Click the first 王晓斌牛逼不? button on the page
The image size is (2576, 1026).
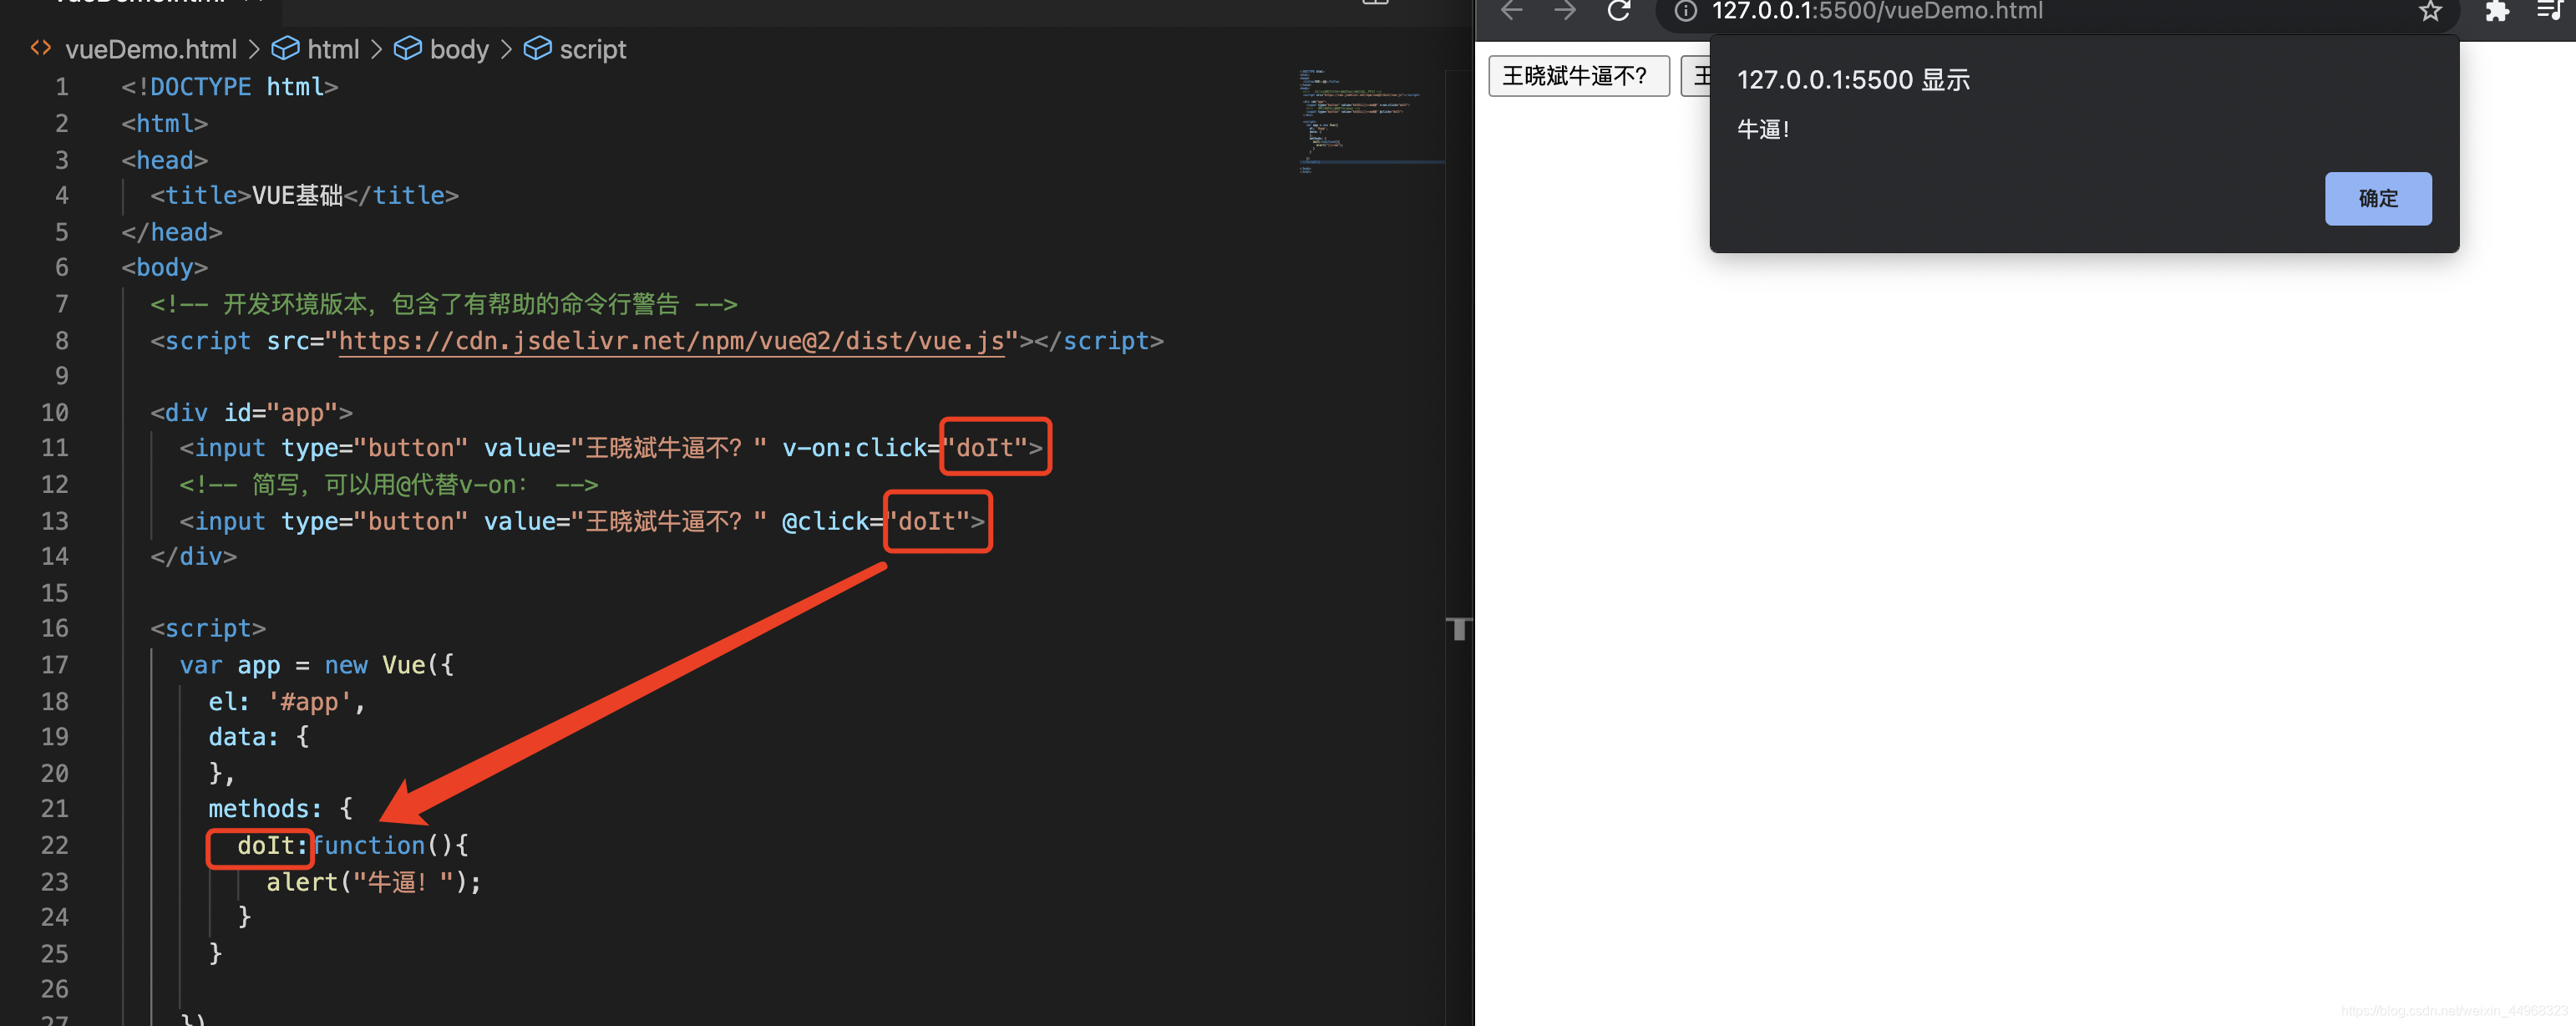point(1578,76)
